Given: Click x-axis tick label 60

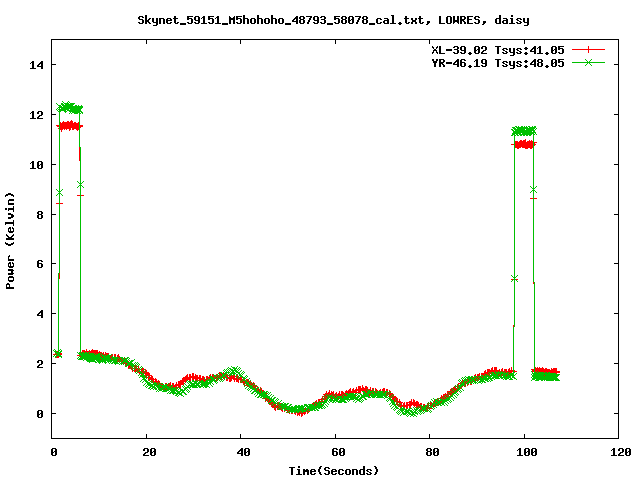Looking at the screenshot, I should (338, 452).
